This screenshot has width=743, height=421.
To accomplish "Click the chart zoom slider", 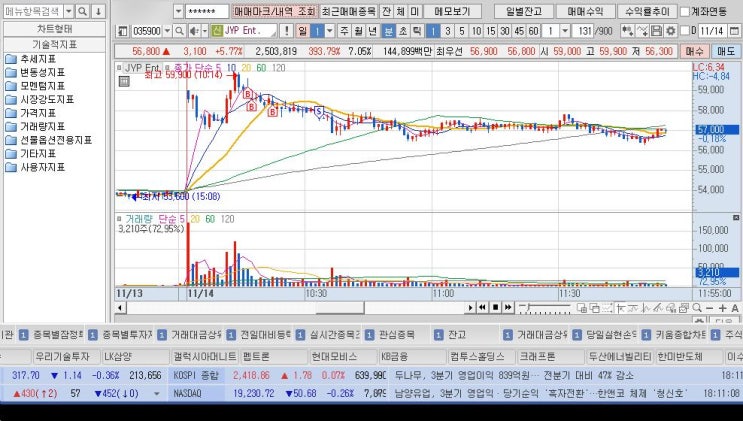I will coord(544,308).
